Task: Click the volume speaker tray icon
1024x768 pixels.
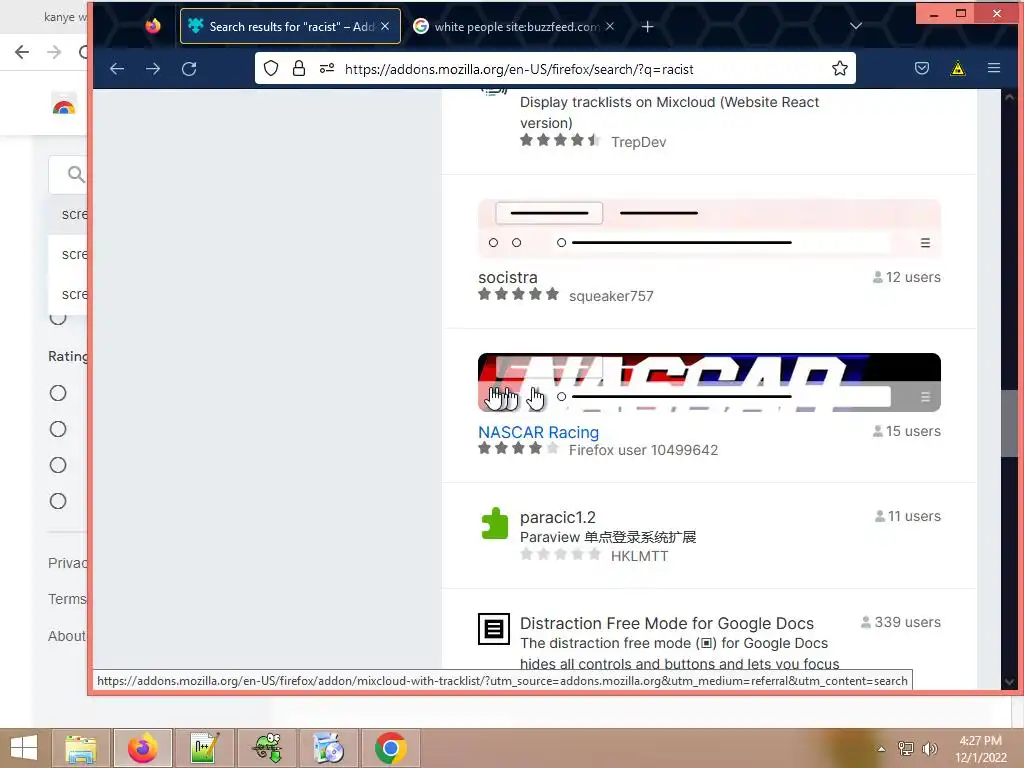Action: (x=929, y=748)
